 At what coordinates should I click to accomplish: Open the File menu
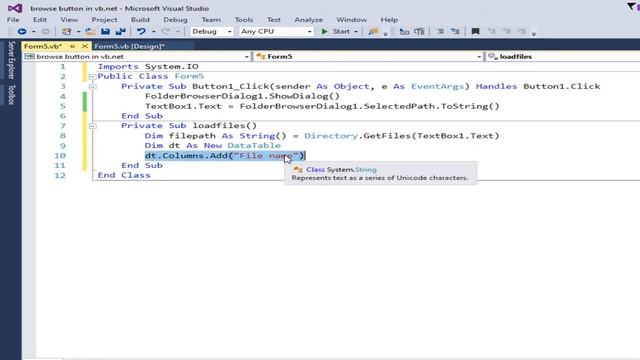click(x=13, y=20)
